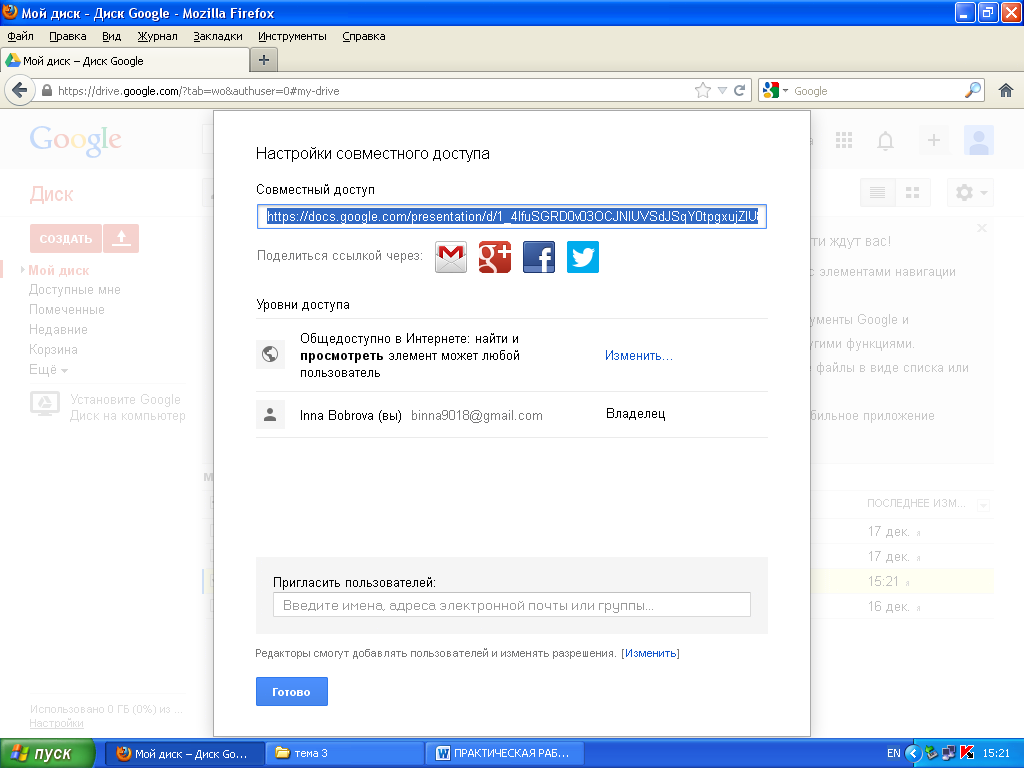Click the person icon beside Inna Bobrova
Image resolution: width=1024 pixels, height=768 pixels.
(x=270, y=415)
